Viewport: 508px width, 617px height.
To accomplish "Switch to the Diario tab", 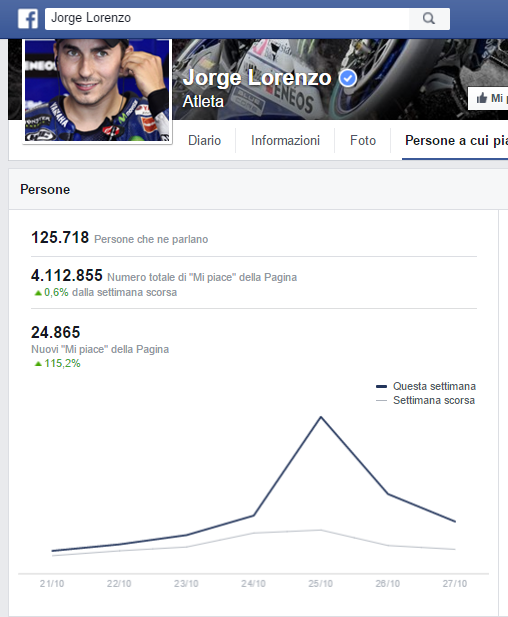I will pyautogui.click(x=205, y=140).
